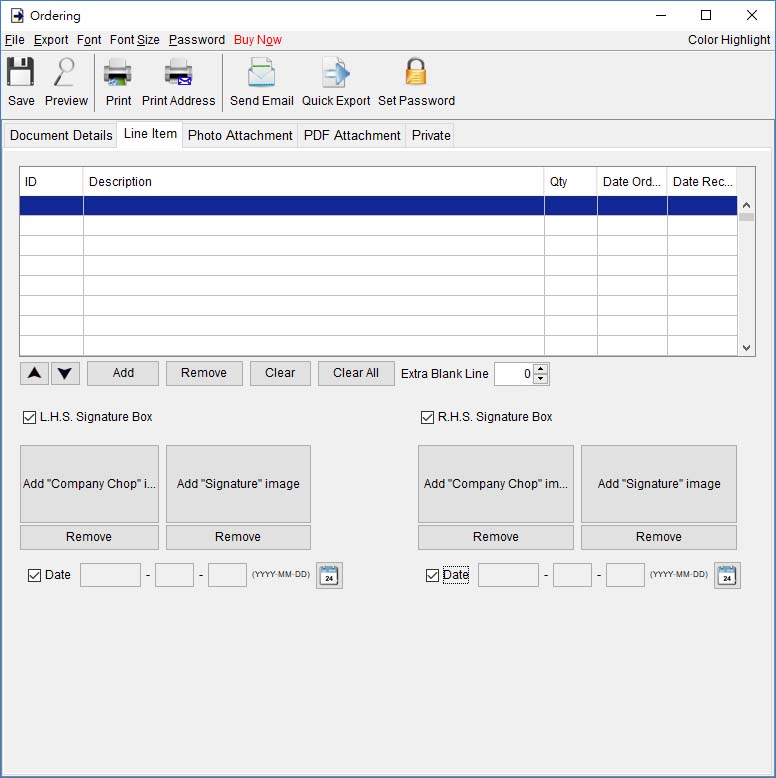Open Preview with the magnifier icon
The image size is (776, 778).
[65, 72]
